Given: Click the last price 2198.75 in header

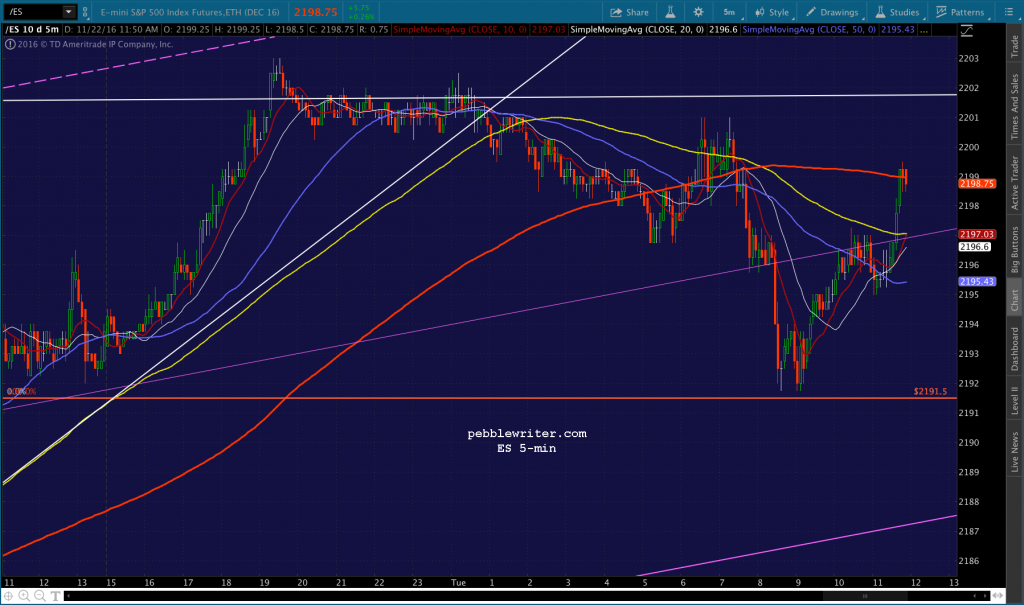Looking at the screenshot, I should [315, 12].
